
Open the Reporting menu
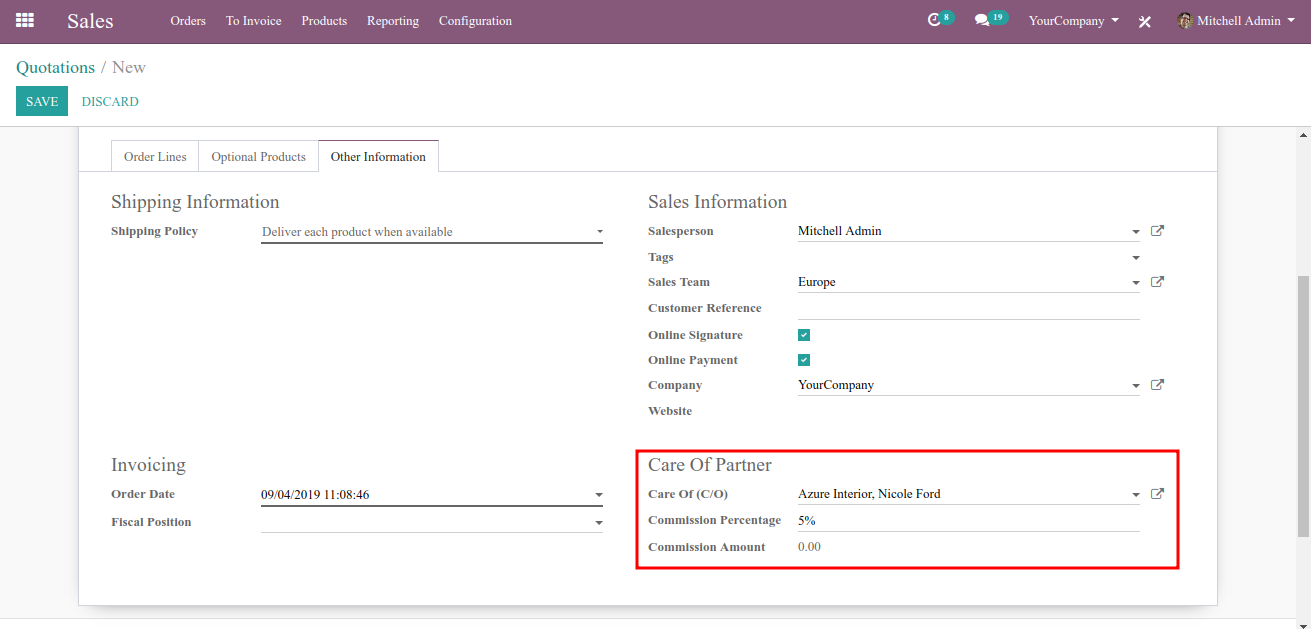[393, 21]
